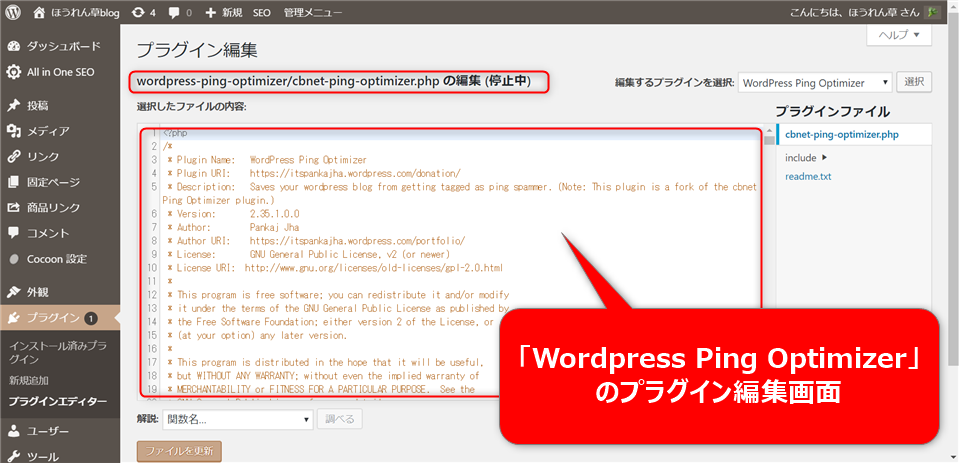This screenshot has width=959, height=463.
Task: Click the プラグイン plug icon
Action: tap(13, 317)
